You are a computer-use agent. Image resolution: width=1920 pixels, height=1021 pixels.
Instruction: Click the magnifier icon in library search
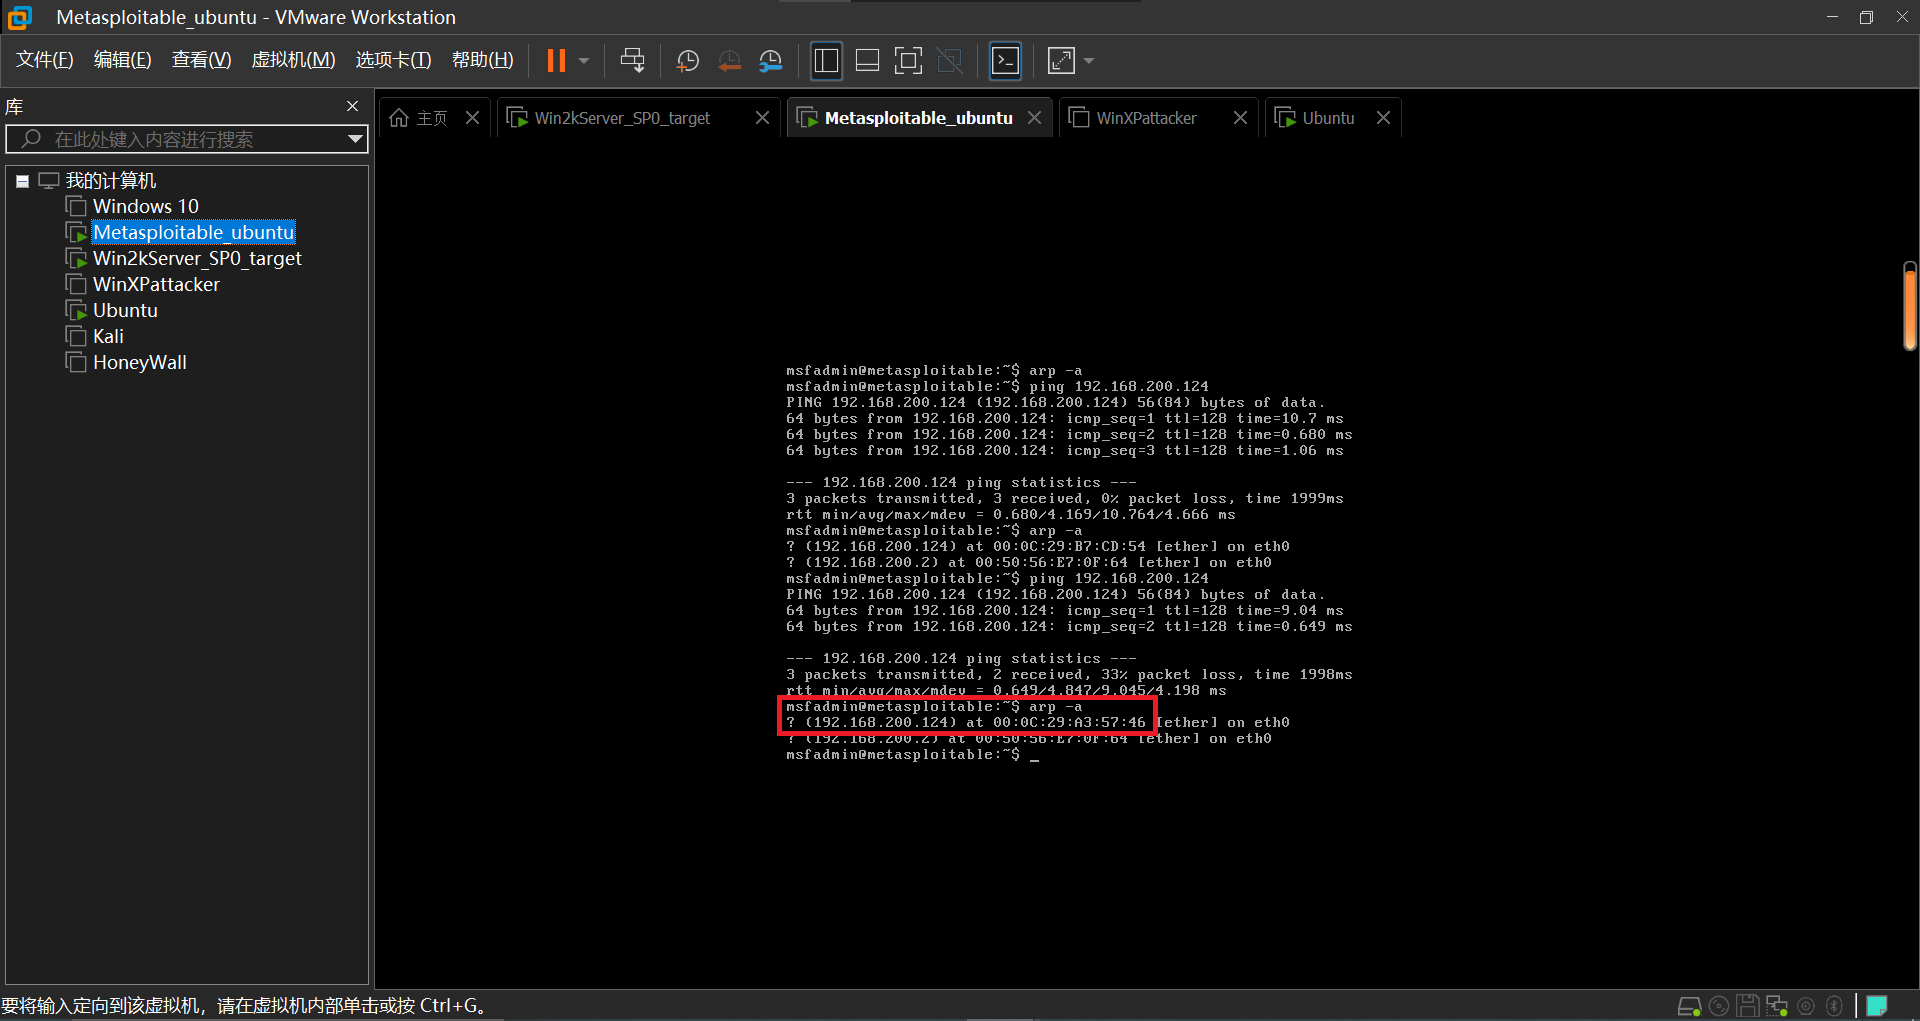[x=31, y=139]
